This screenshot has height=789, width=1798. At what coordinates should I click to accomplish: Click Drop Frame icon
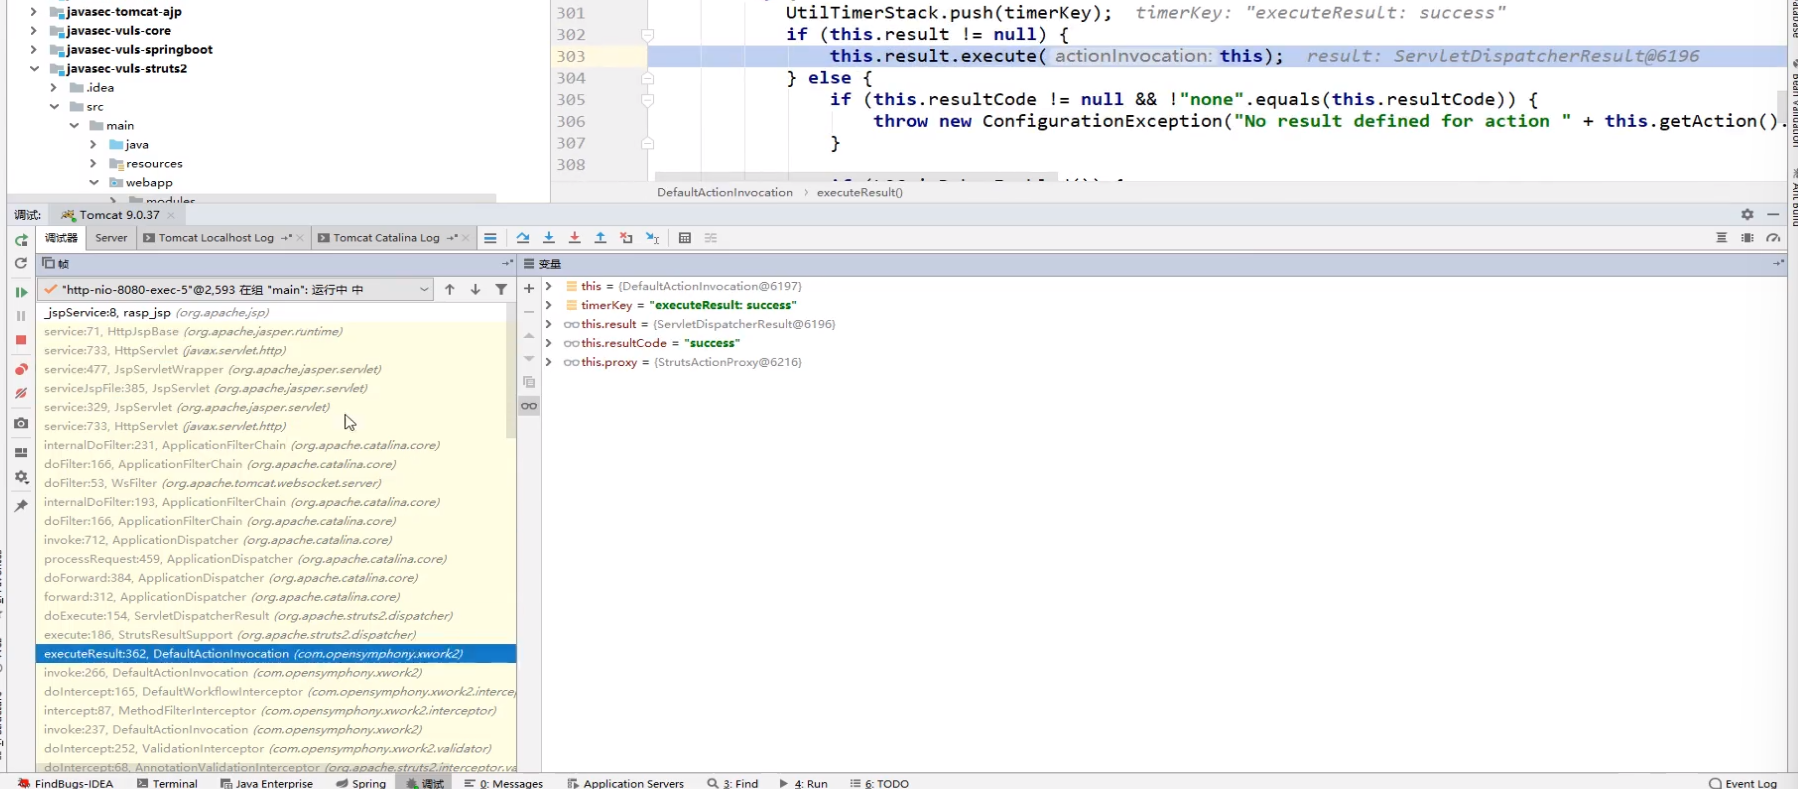[626, 238]
